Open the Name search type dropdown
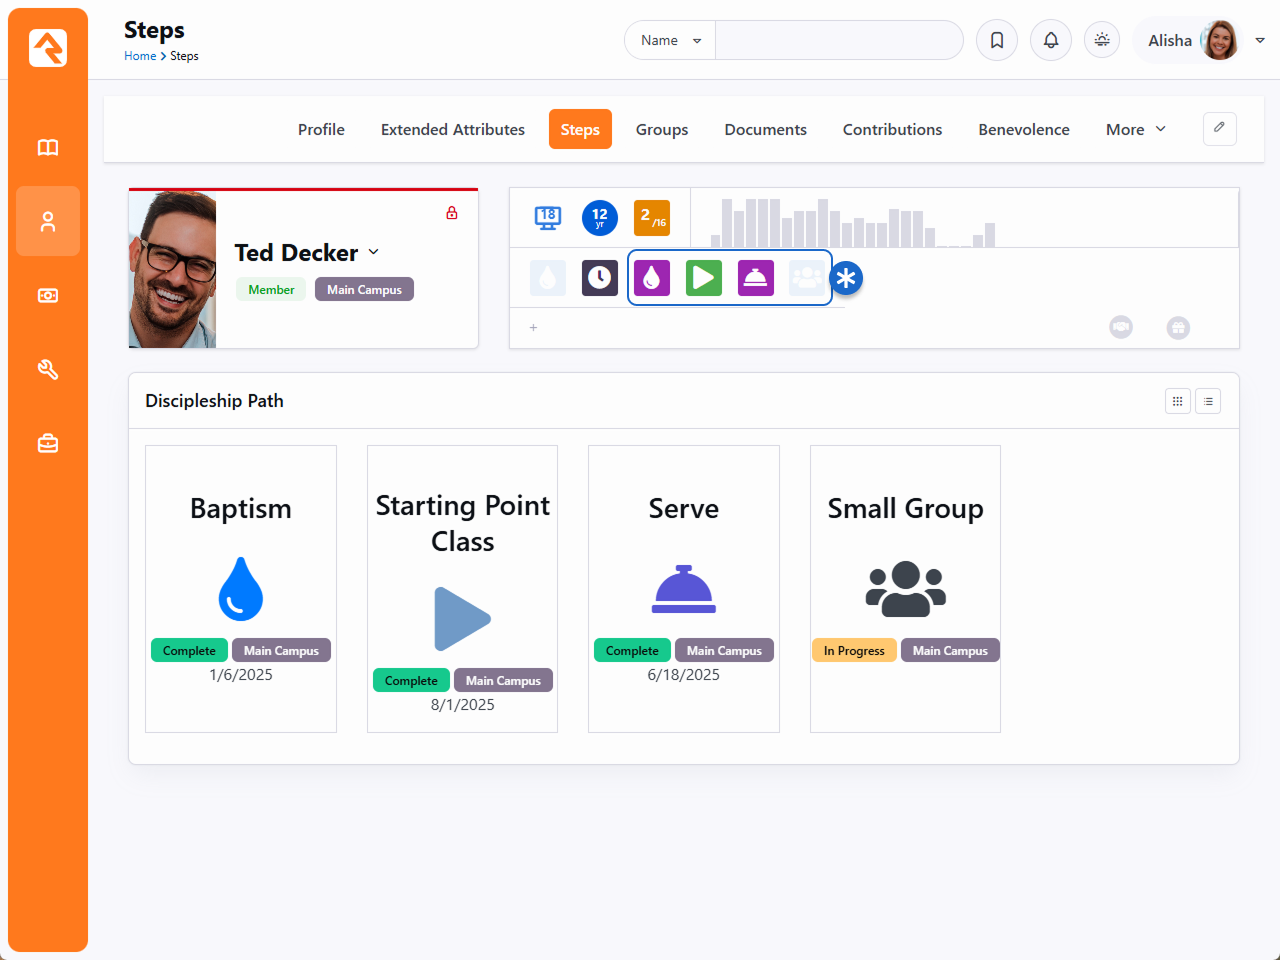Viewport: 1280px width, 960px height. click(x=670, y=40)
